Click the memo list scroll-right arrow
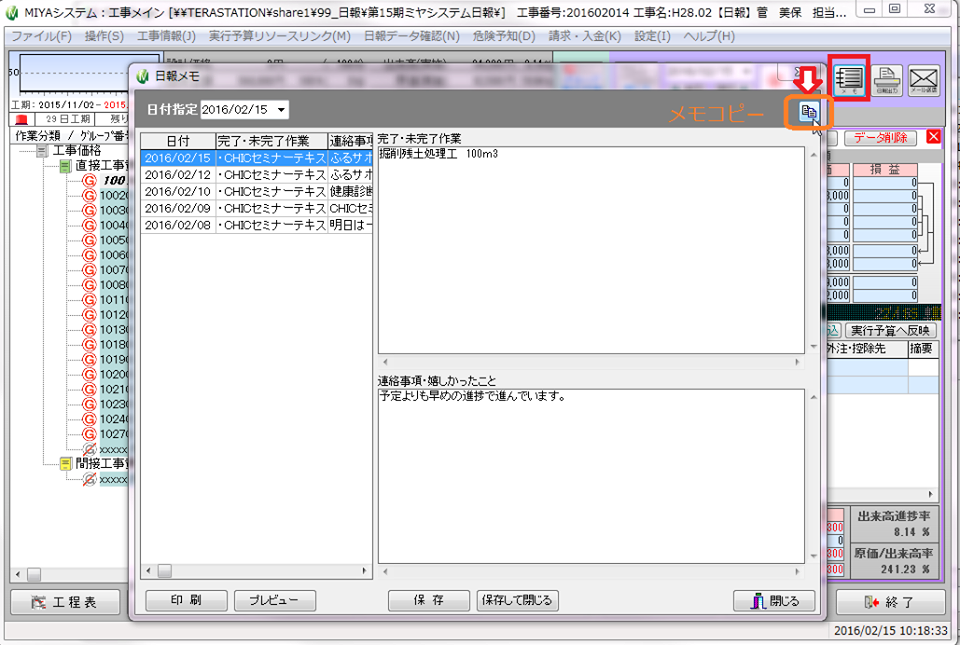 [x=365, y=571]
